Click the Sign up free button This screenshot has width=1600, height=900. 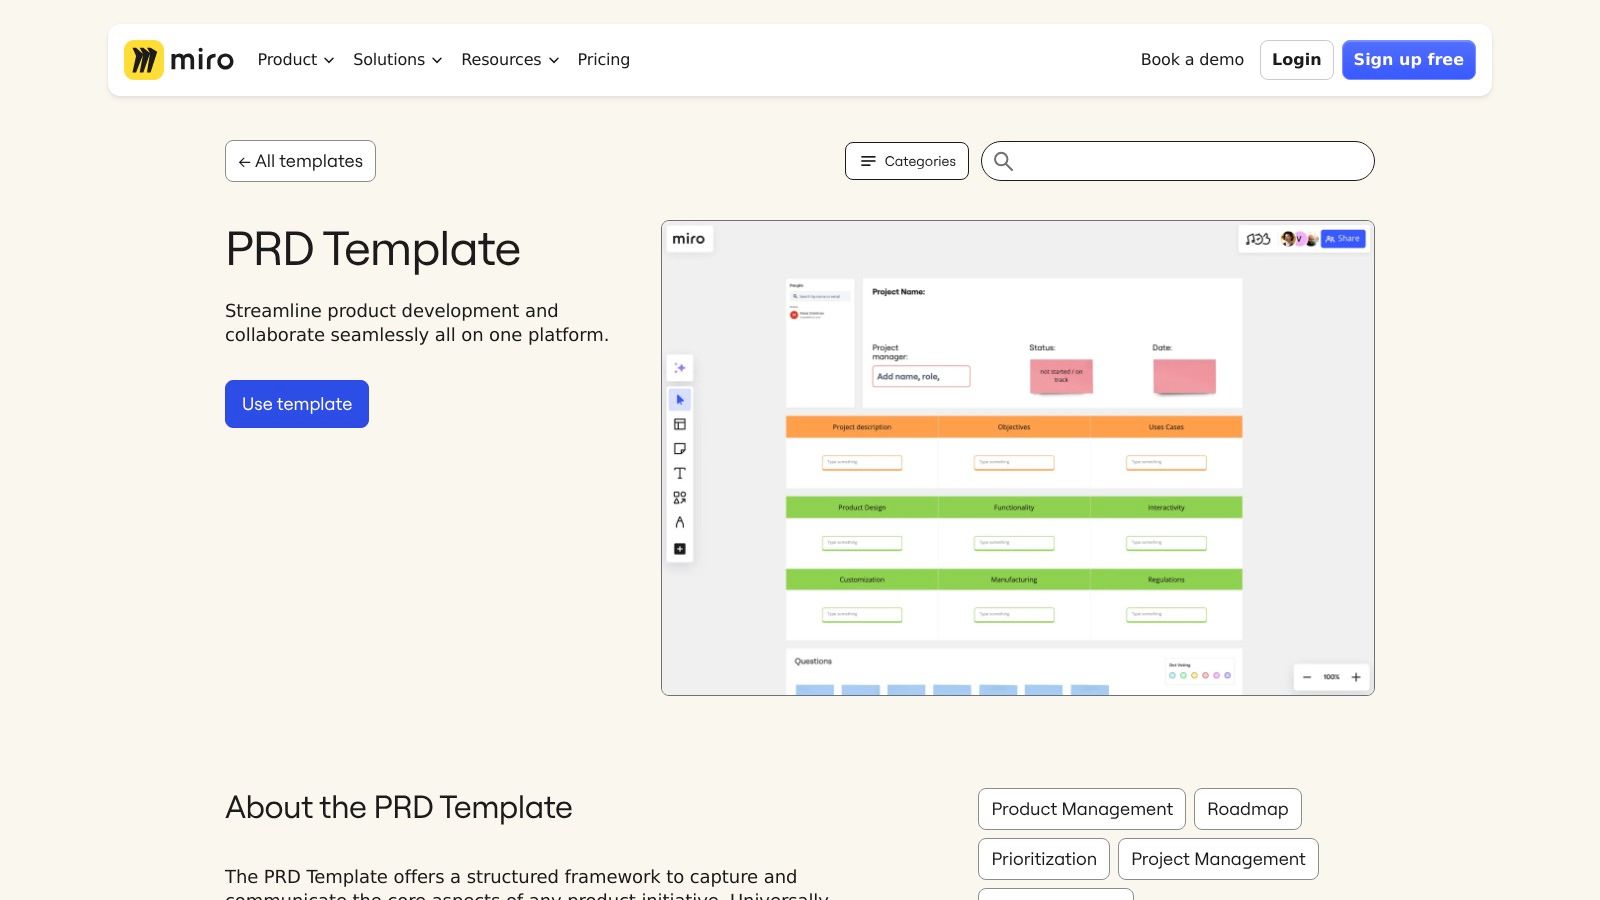(x=1408, y=60)
